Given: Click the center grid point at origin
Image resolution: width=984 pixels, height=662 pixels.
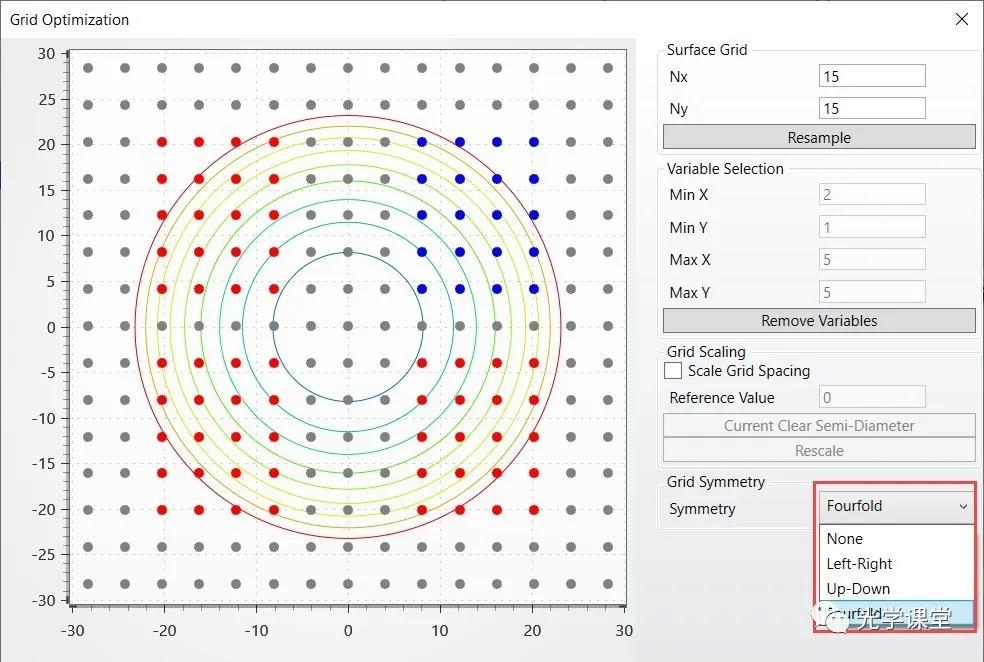Looking at the screenshot, I should [x=348, y=327].
